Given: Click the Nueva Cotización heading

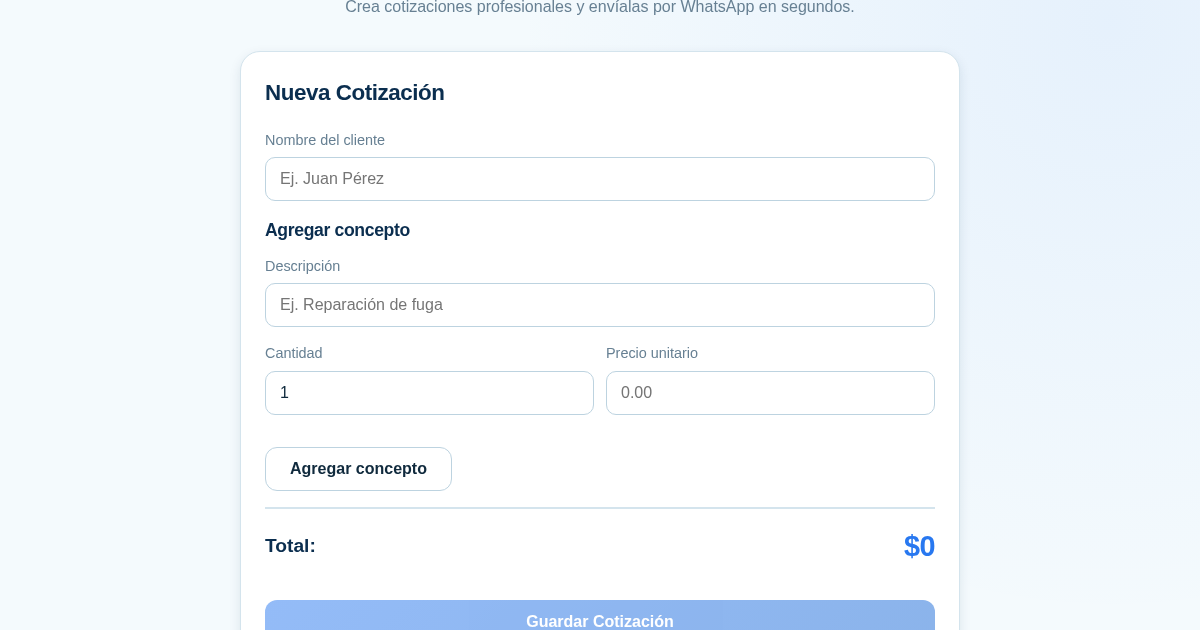Looking at the screenshot, I should pyautogui.click(x=355, y=92).
